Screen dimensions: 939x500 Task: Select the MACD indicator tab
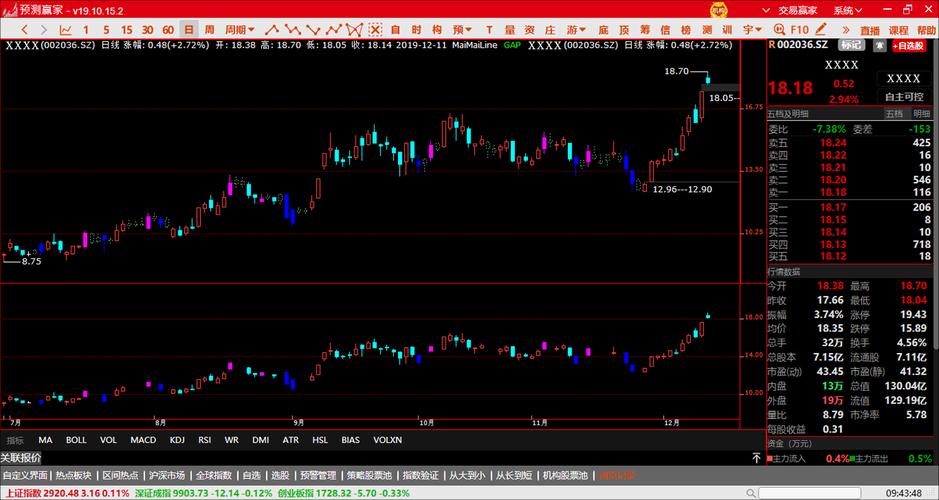coord(143,440)
